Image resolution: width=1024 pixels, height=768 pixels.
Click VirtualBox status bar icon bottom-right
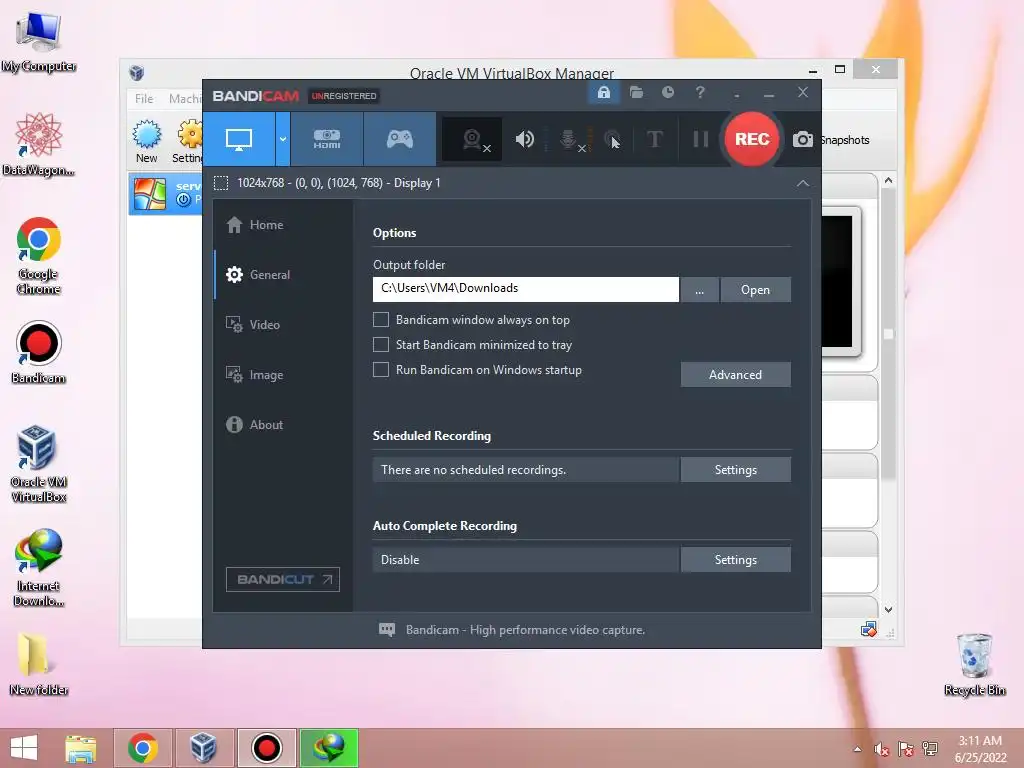(869, 630)
